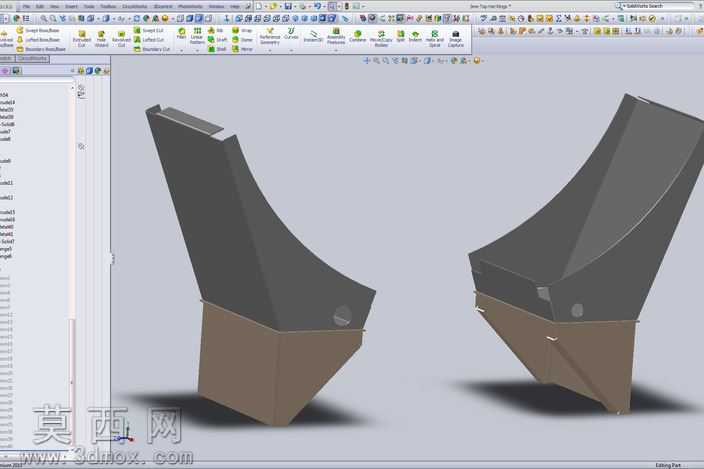Select the Move/Copy Bodies tool
Viewport: 704px width, 469px height.
[381, 39]
